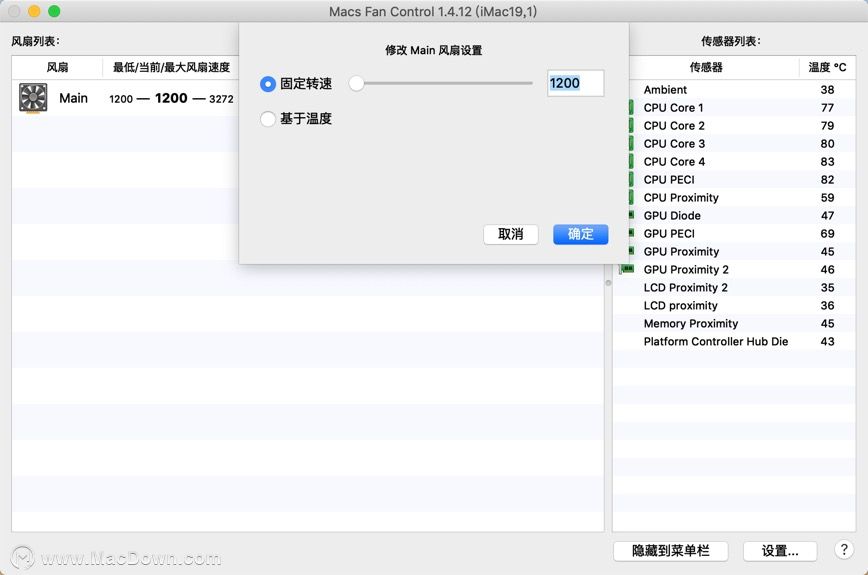The image size is (868, 575).
Task: Click the CPU Core 1 chip icon
Action: coord(631,107)
